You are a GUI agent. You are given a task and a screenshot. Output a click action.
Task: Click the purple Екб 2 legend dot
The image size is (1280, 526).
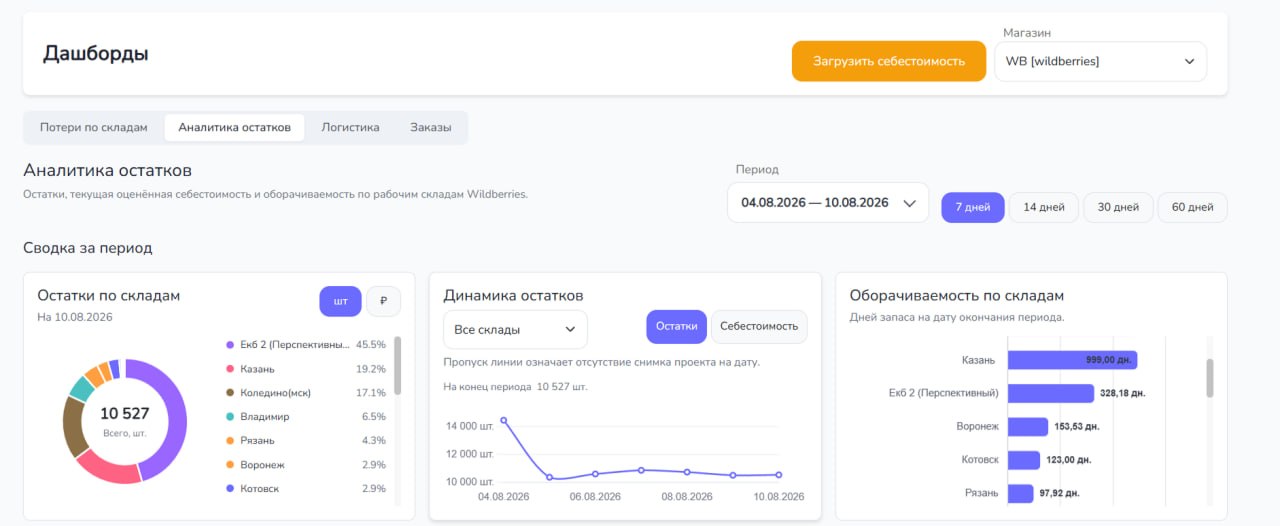(x=230, y=344)
